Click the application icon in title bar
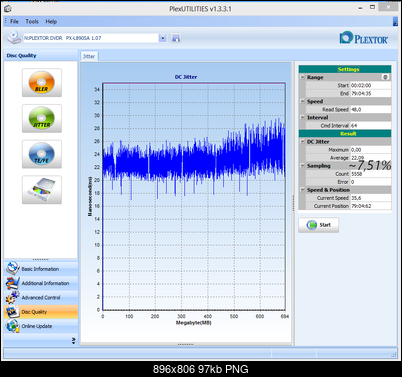The height and width of the screenshot is (377, 402). click(8, 8)
